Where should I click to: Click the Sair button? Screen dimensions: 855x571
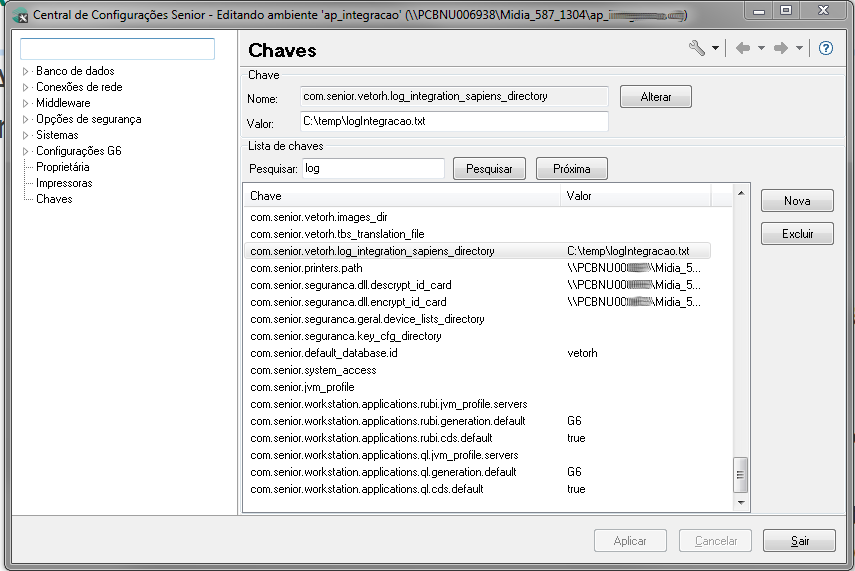click(799, 540)
